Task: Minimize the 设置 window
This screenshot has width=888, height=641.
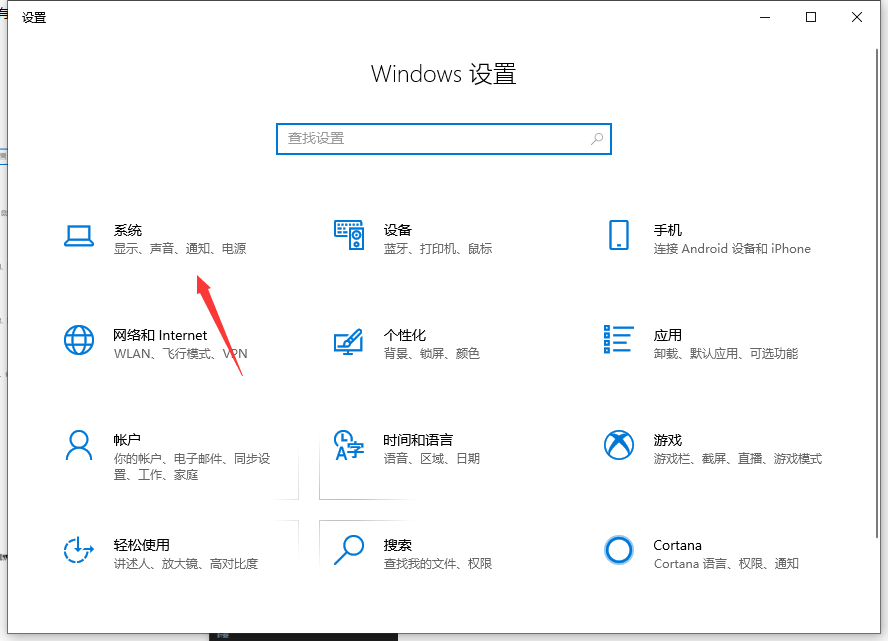Action: [x=765, y=17]
